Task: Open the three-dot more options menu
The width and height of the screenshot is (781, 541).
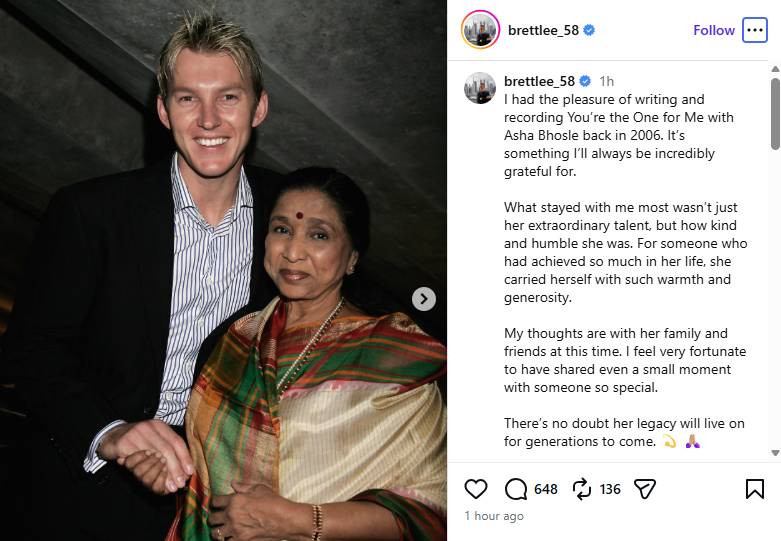Action: (x=755, y=30)
